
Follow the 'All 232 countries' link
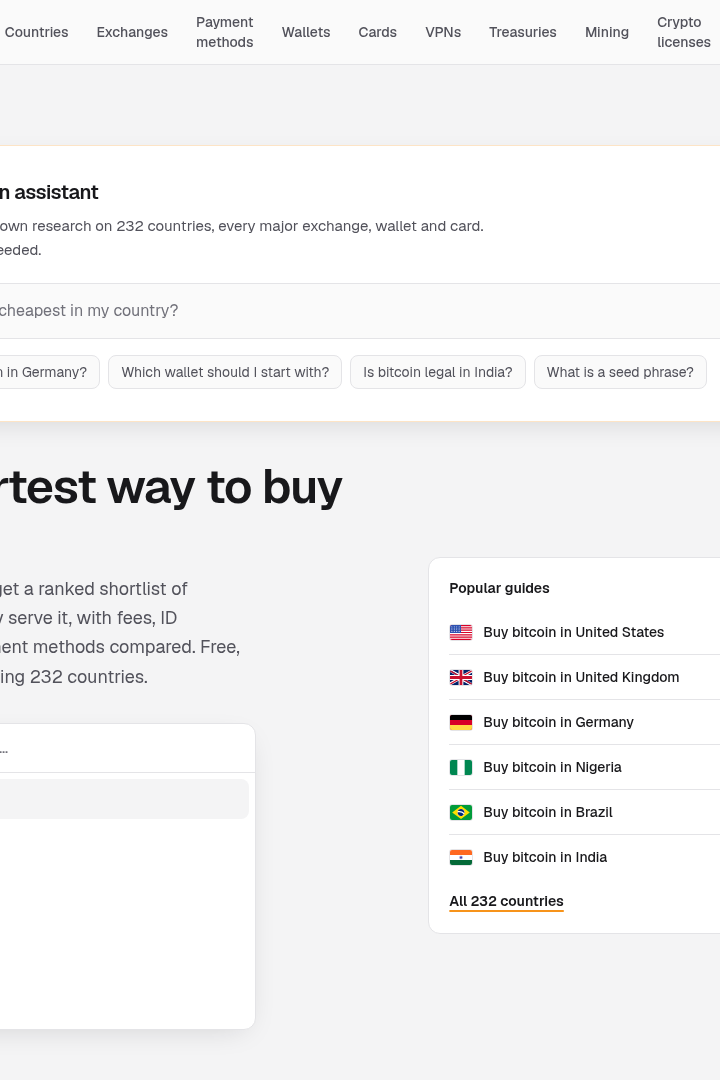click(506, 901)
